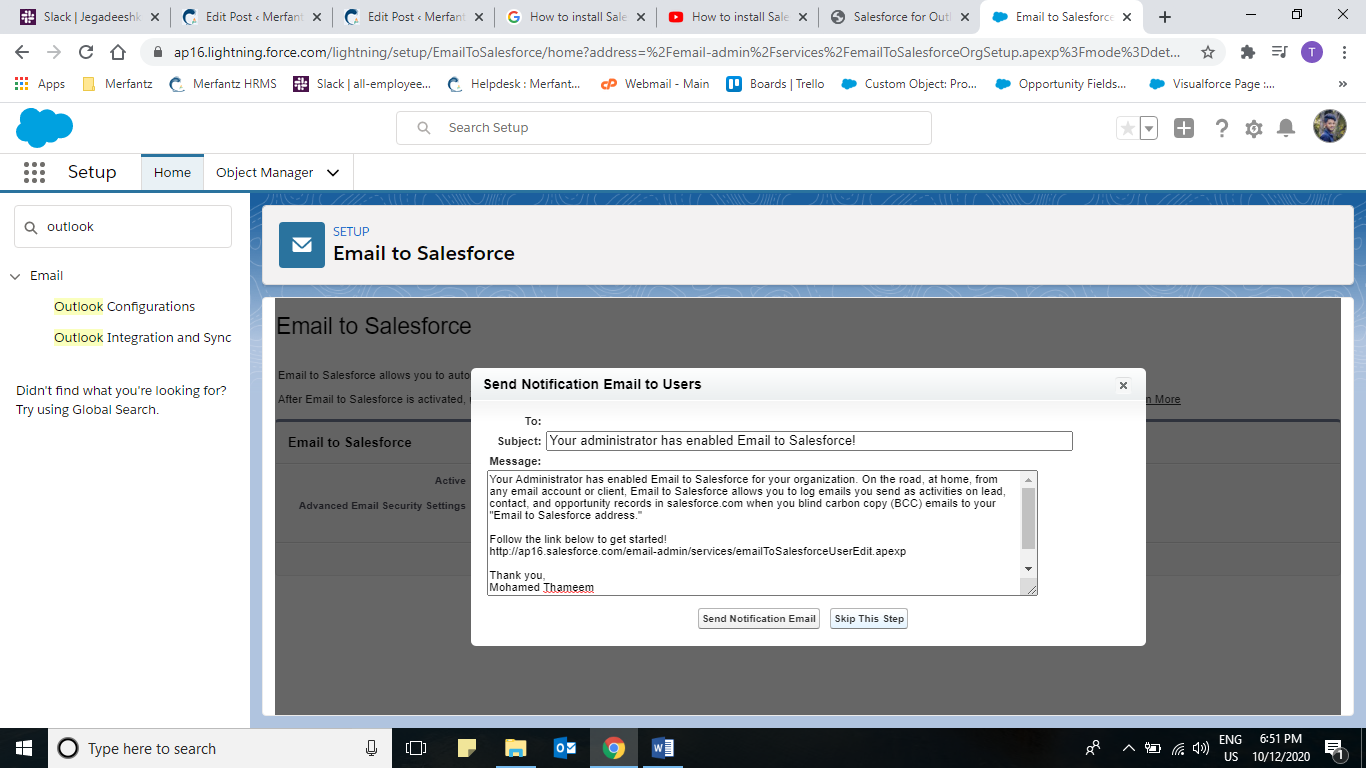This screenshot has width=1366, height=768.
Task: Click inside the Subject input field
Action: pyautogui.click(x=808, y=441)
